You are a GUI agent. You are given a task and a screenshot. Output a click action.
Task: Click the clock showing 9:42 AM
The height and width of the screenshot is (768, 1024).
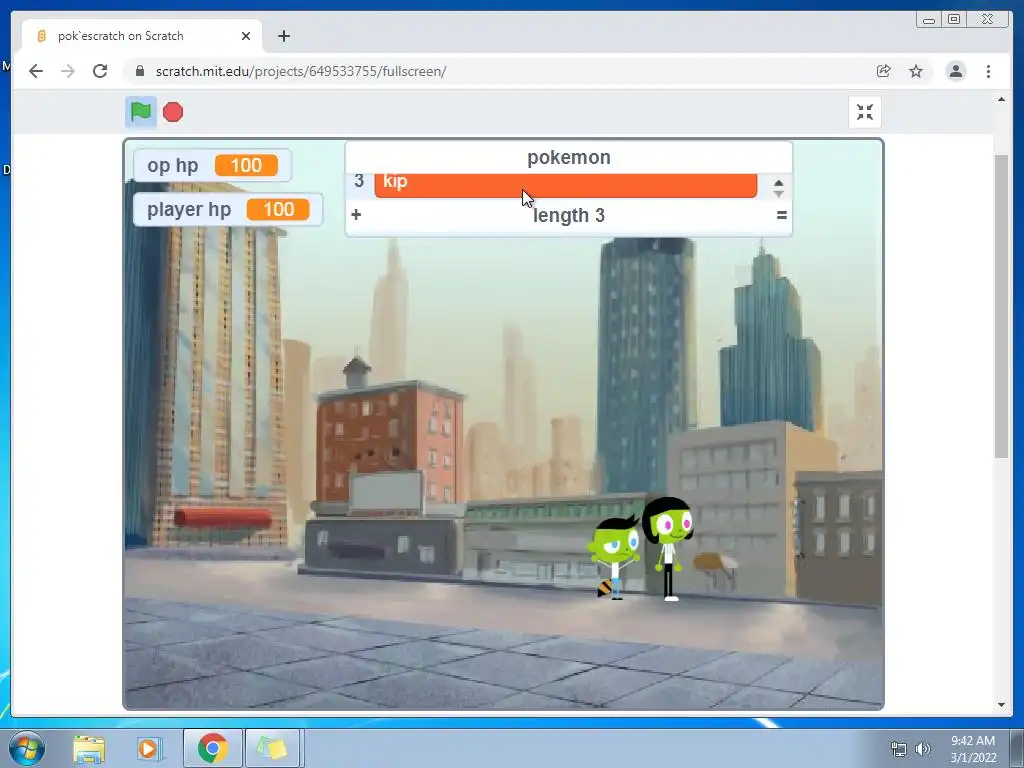pos(973,748)
